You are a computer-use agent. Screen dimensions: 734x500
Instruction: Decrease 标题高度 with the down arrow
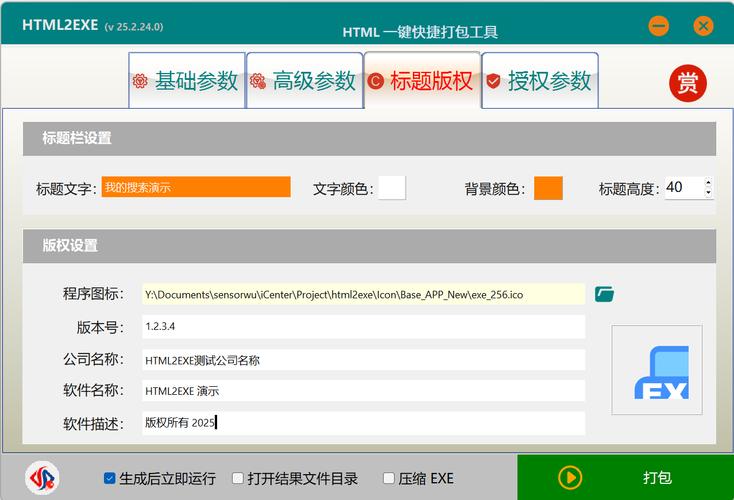[x=708, y=193]
